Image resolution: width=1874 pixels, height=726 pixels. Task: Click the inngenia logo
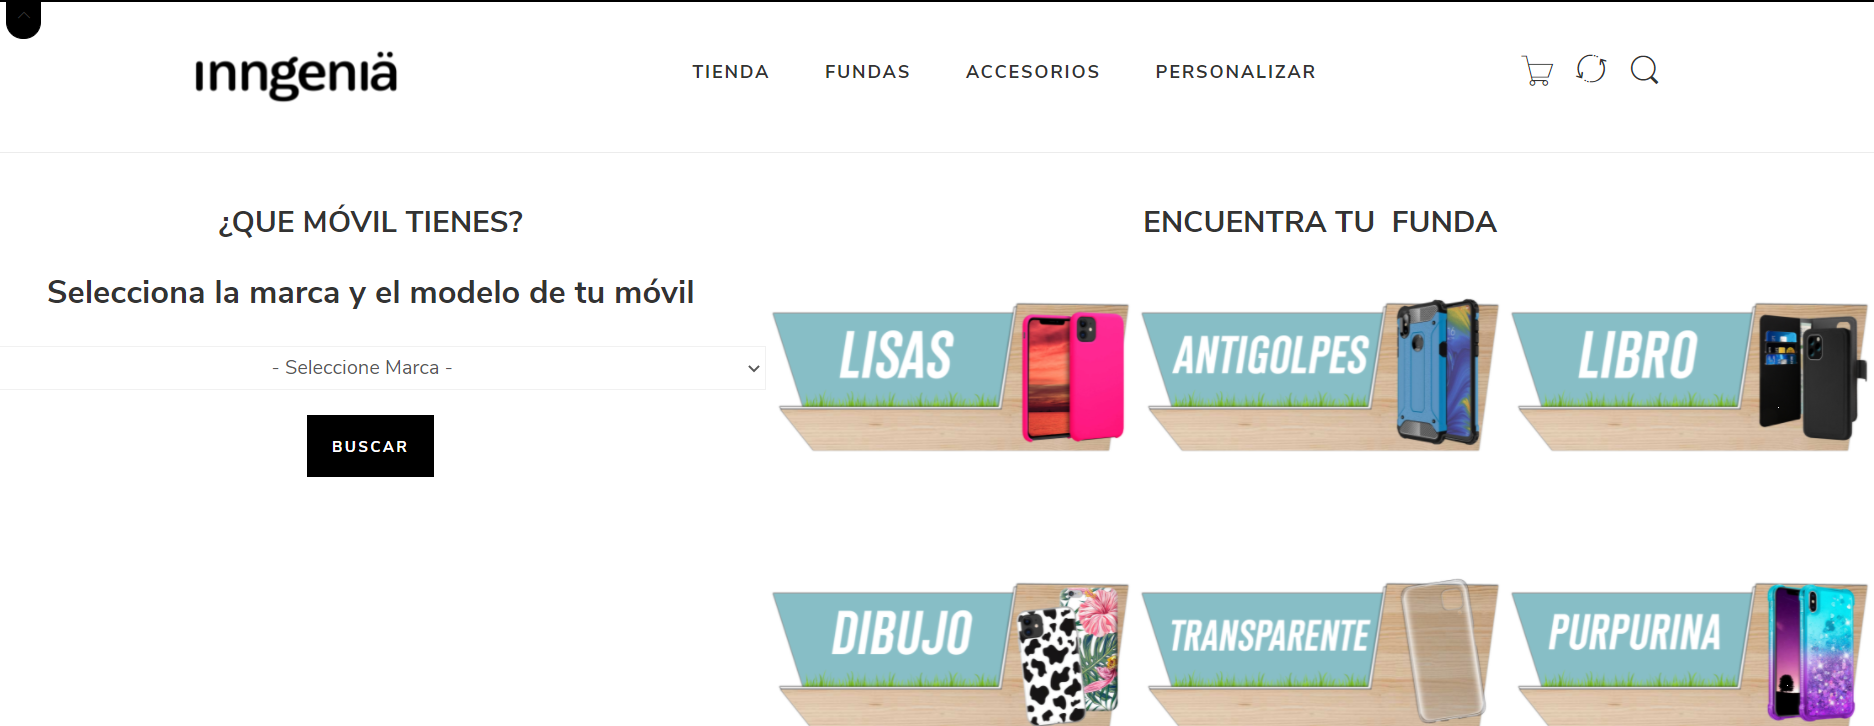point(296,75)
